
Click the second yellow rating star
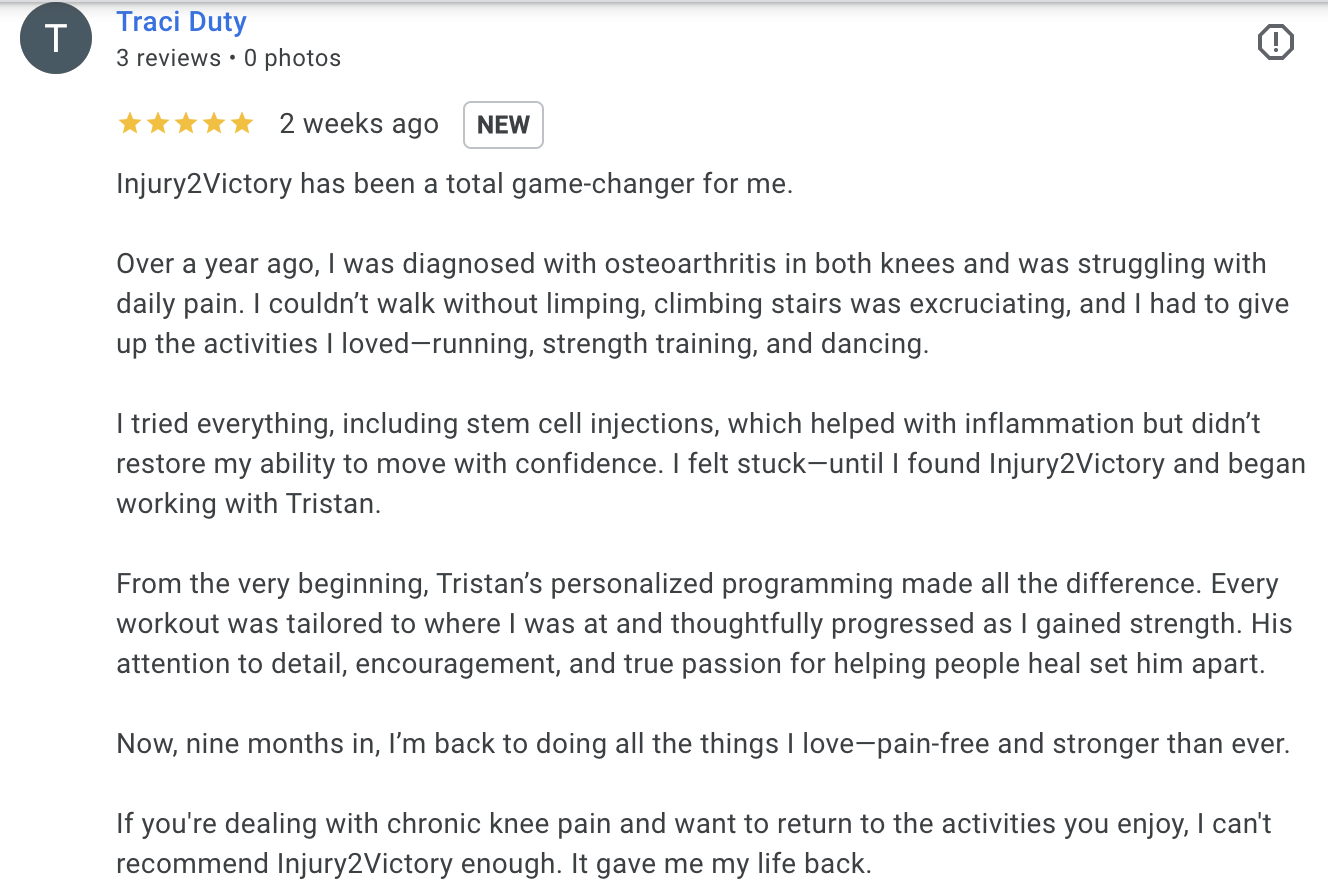(x=158, y=124)
